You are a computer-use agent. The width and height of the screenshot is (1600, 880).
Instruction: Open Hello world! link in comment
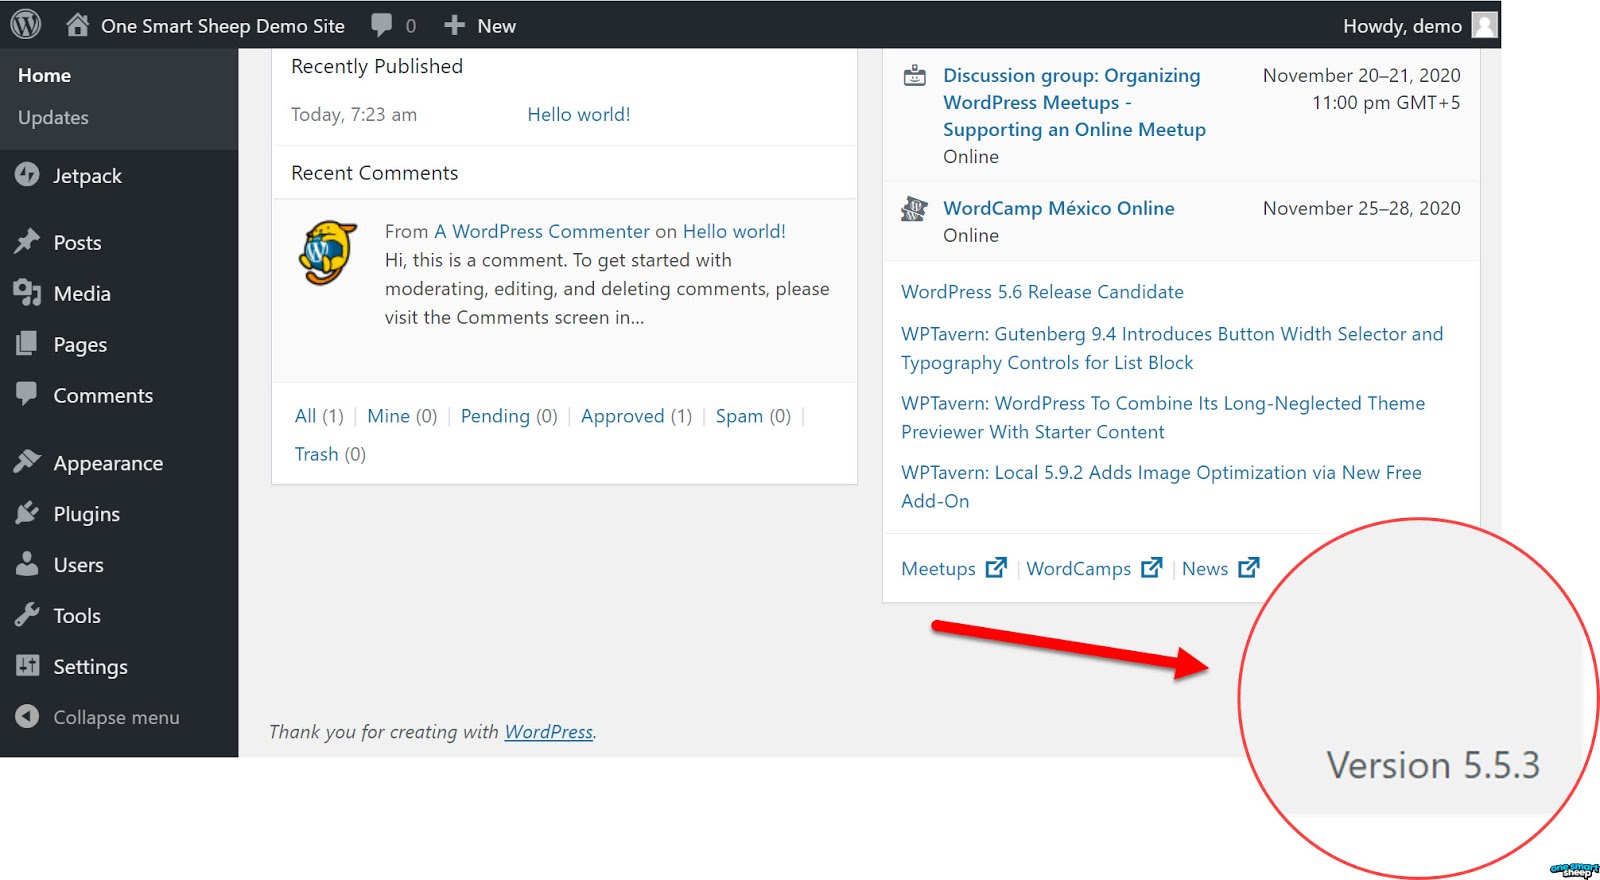tap(734, 231)
